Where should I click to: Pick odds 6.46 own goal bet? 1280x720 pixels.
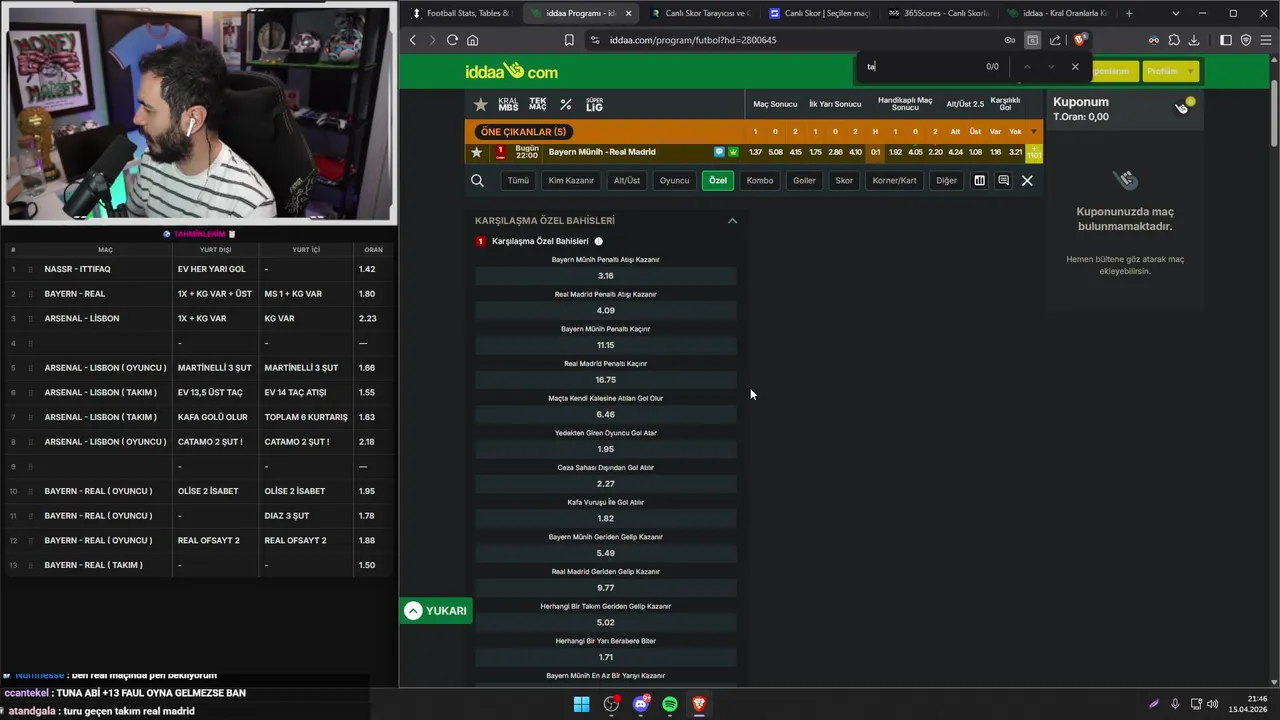pyautogui.click(x=605, y=414)
